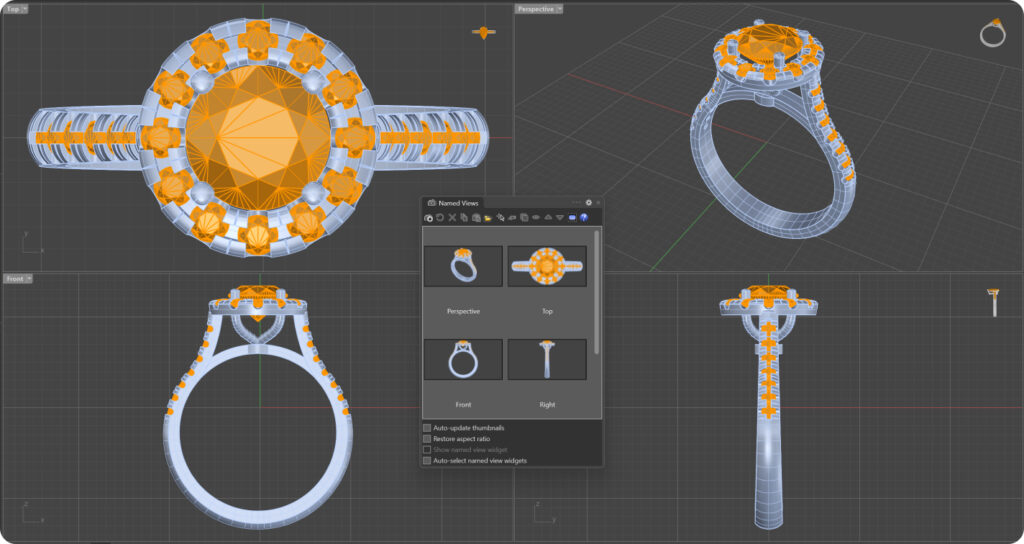The image size is (1024, 544).
Task: Click the copy named view icon
Action: (464, 217)
